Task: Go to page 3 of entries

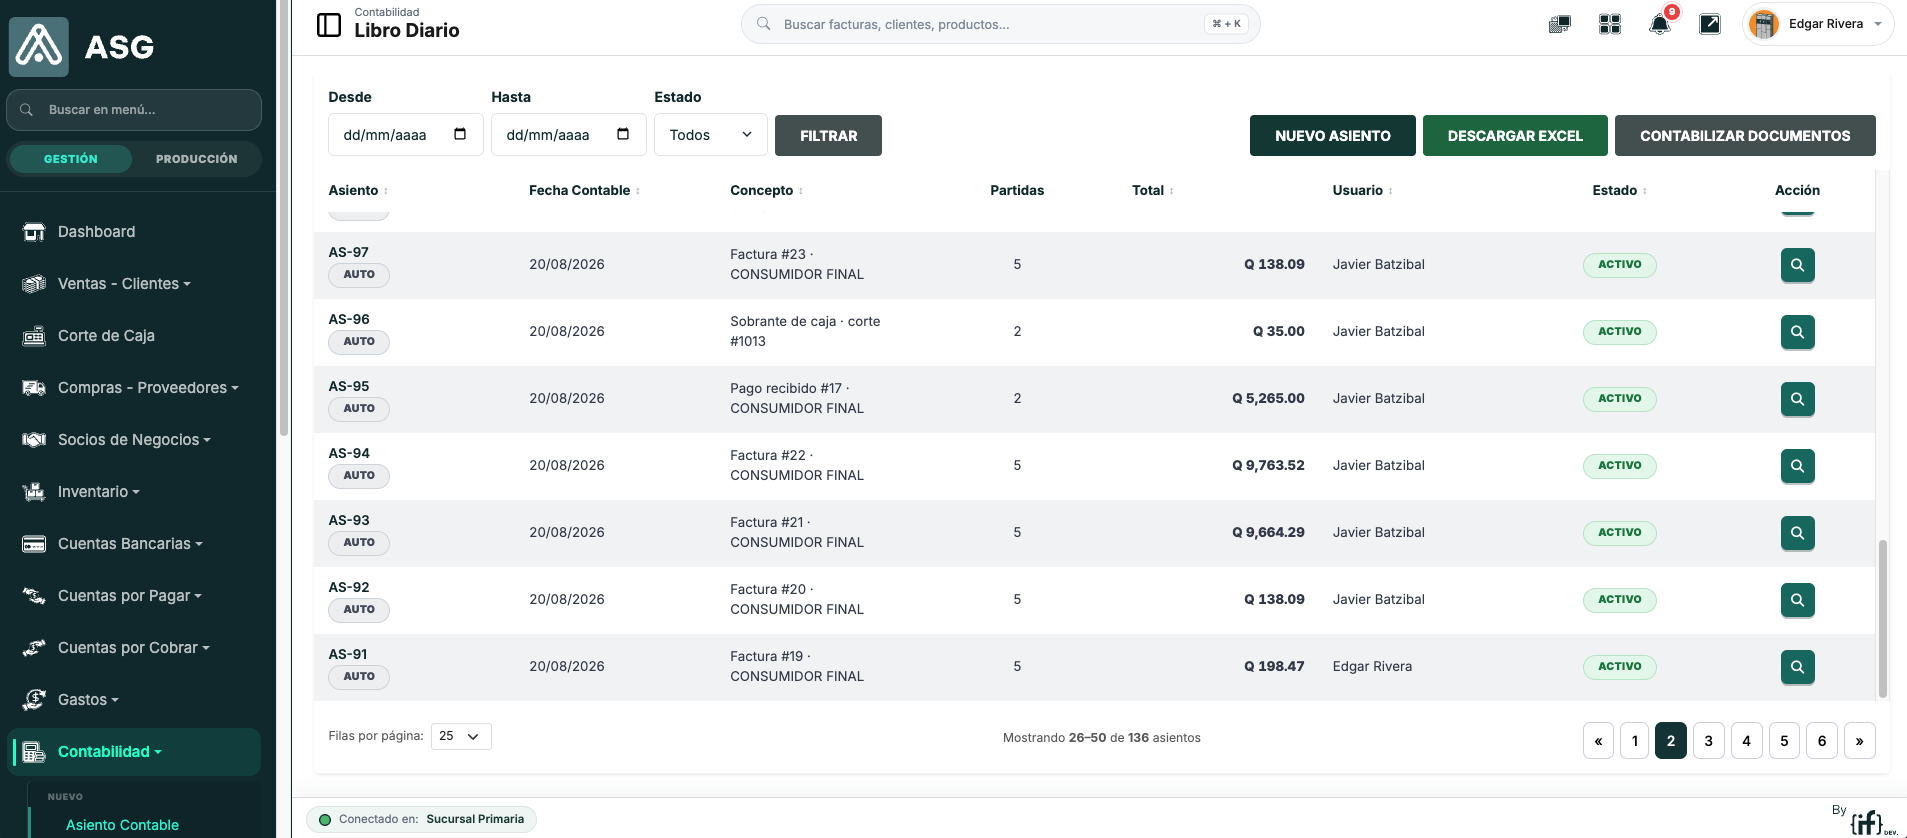Action: click(x=1709, y=741)
